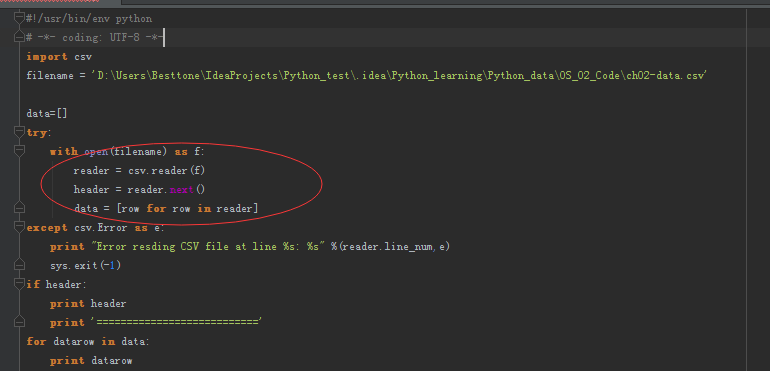770x371 pixels.
Task: Click 'for datarow in data:' loop line
Action: click(88, 342)
